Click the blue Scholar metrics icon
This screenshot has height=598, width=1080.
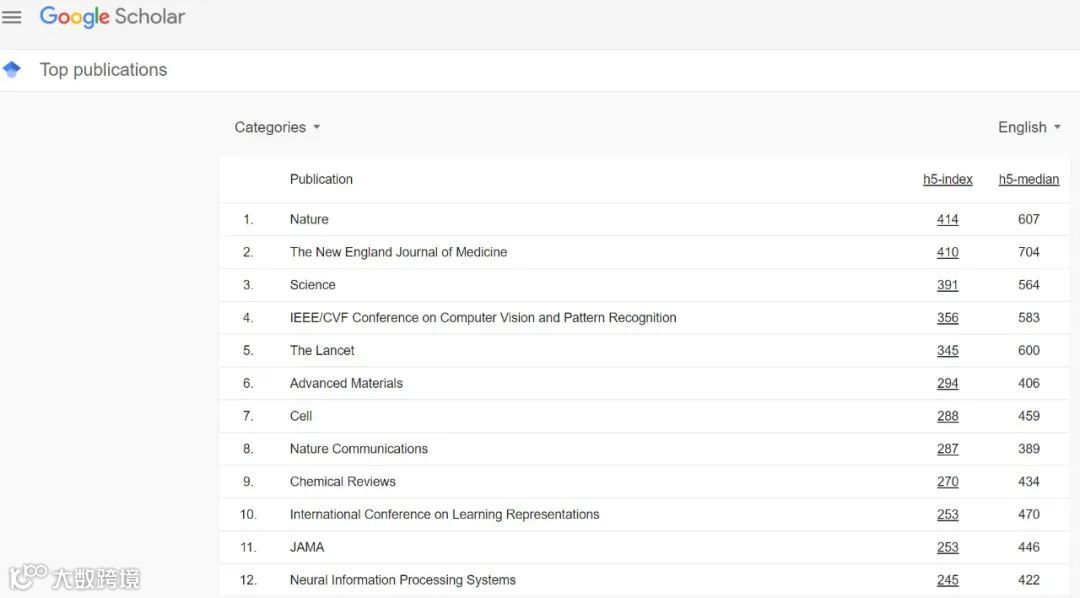coord(12,70)
